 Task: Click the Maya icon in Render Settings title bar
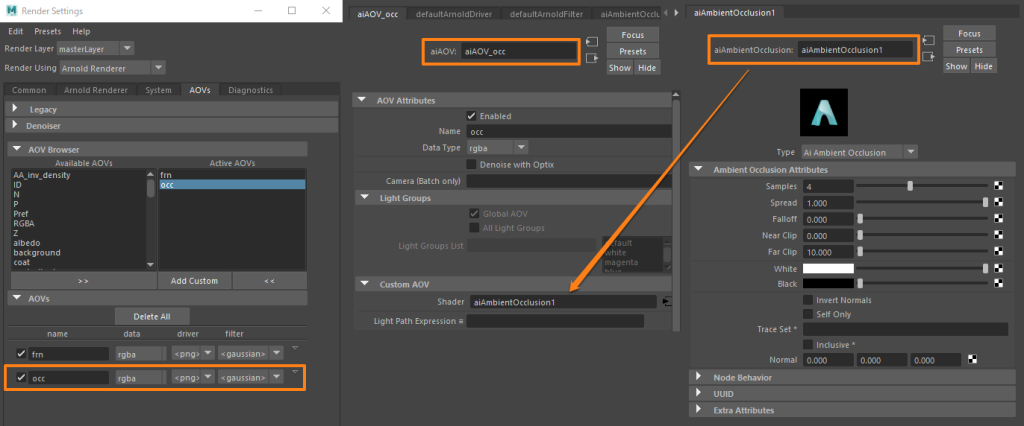[10, 11]
